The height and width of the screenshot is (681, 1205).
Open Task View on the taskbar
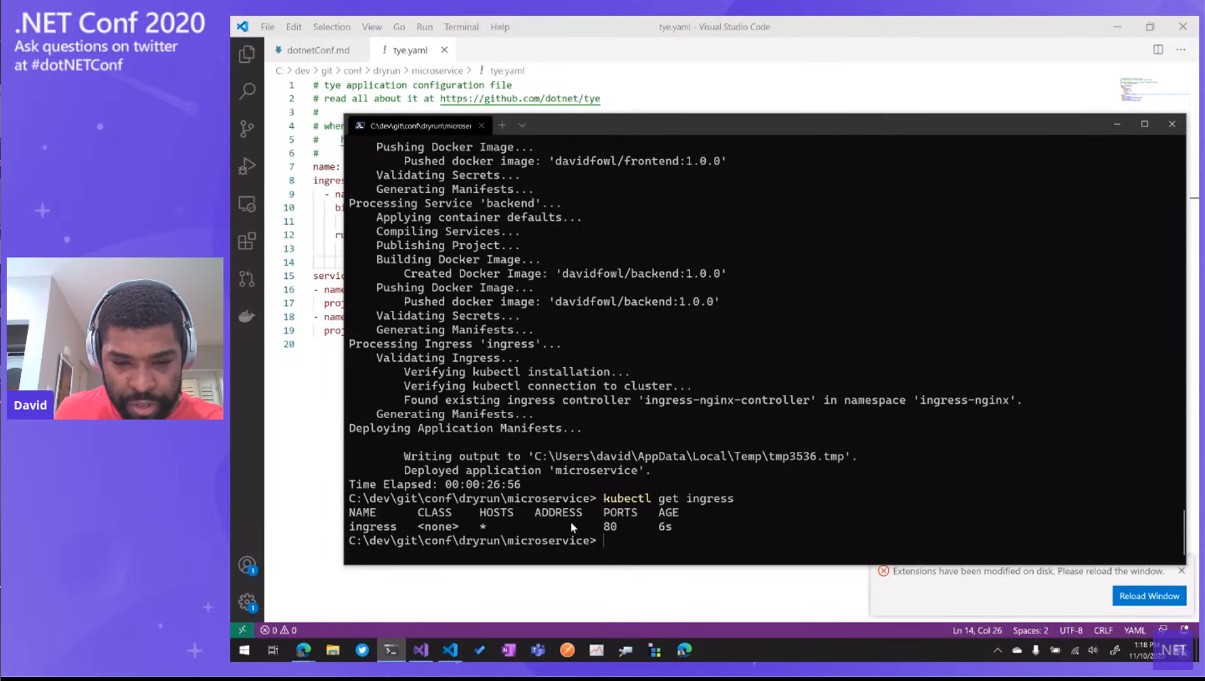[x=273, y=650]
